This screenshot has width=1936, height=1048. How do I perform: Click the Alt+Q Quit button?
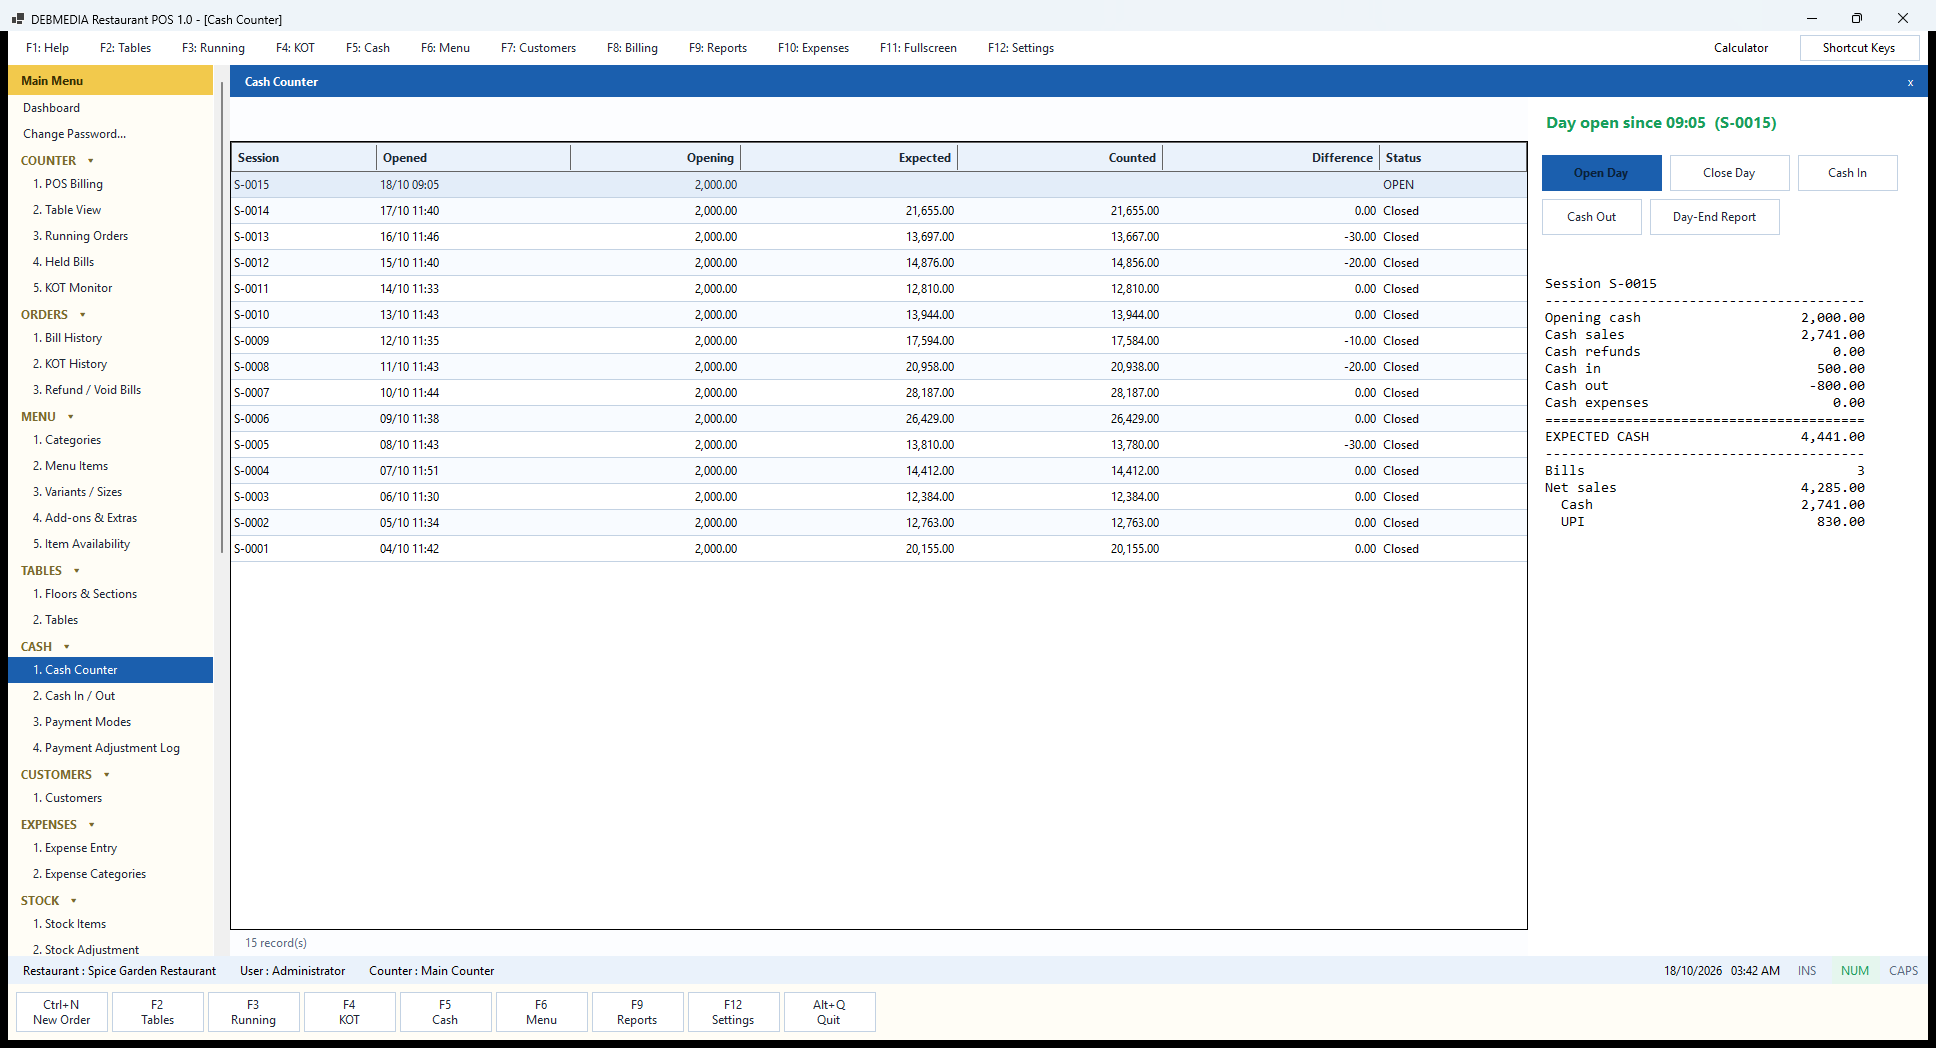coord(829,1012)
